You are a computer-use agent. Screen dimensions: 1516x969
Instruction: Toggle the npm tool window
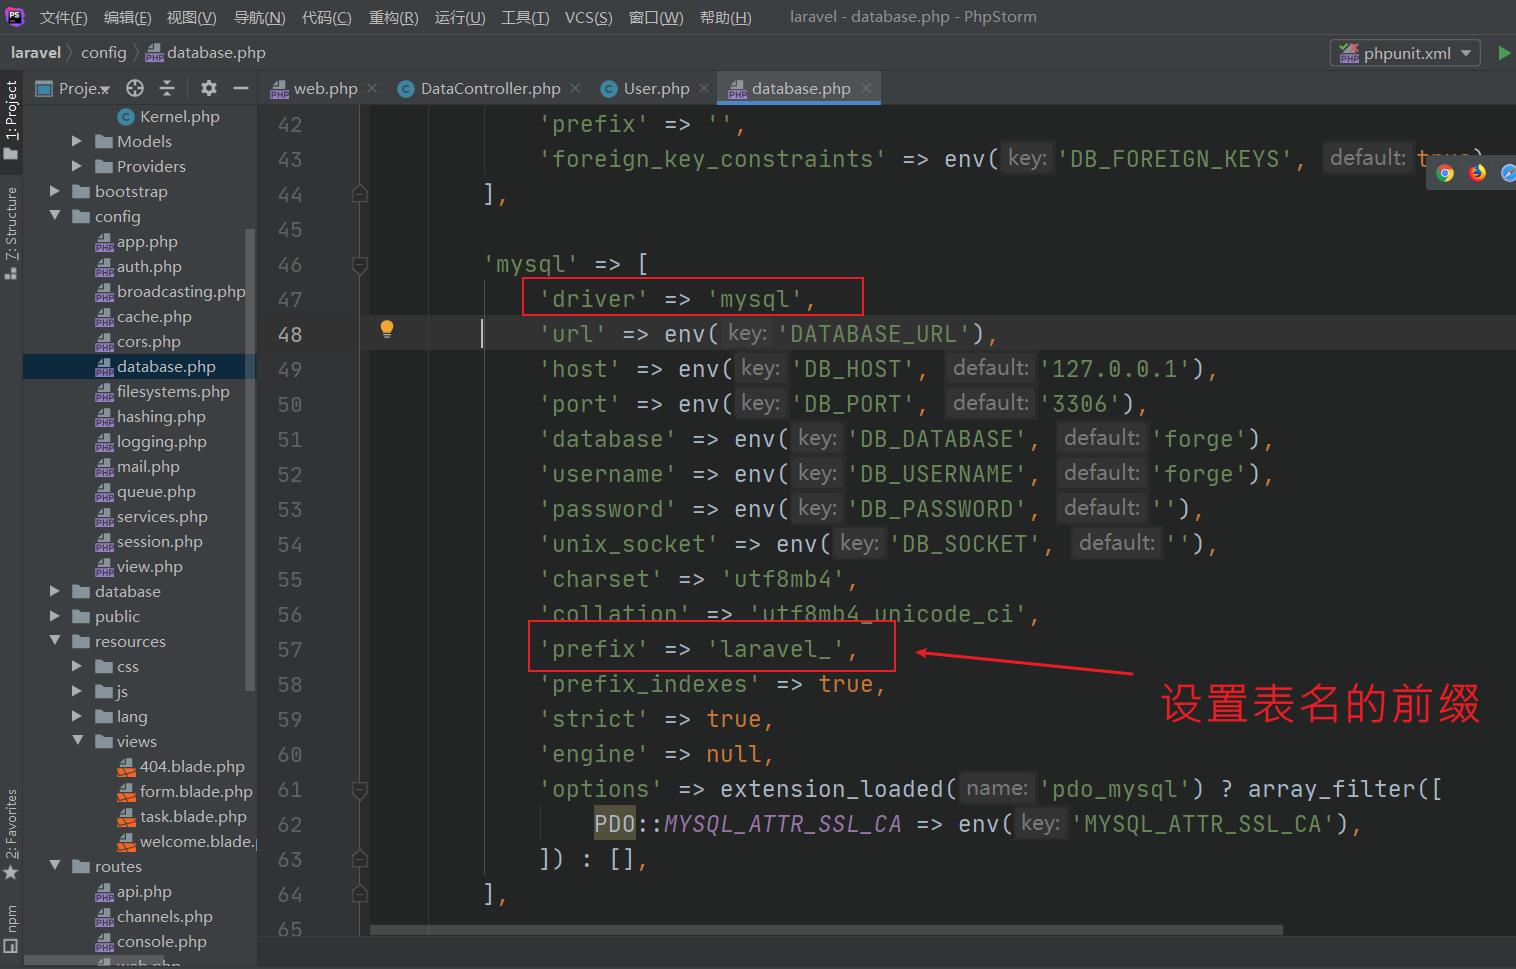11,929
